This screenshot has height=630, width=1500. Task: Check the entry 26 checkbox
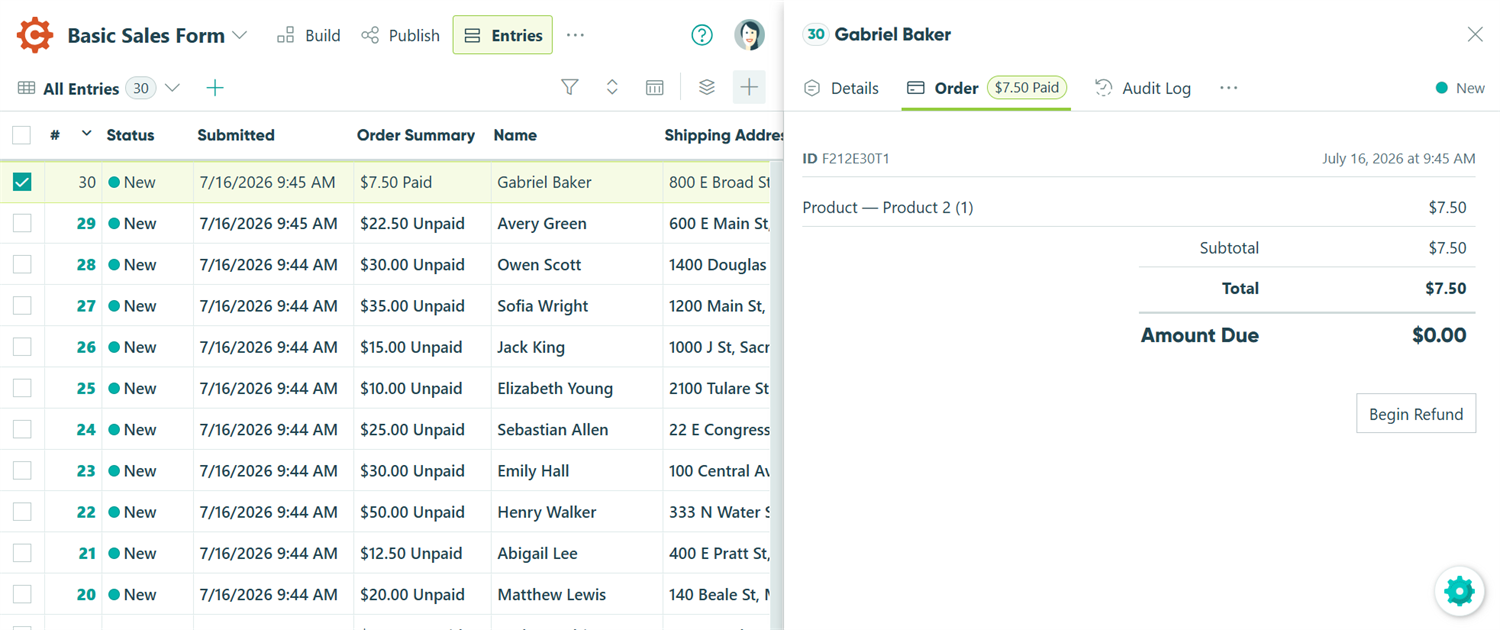coord(22,347)
